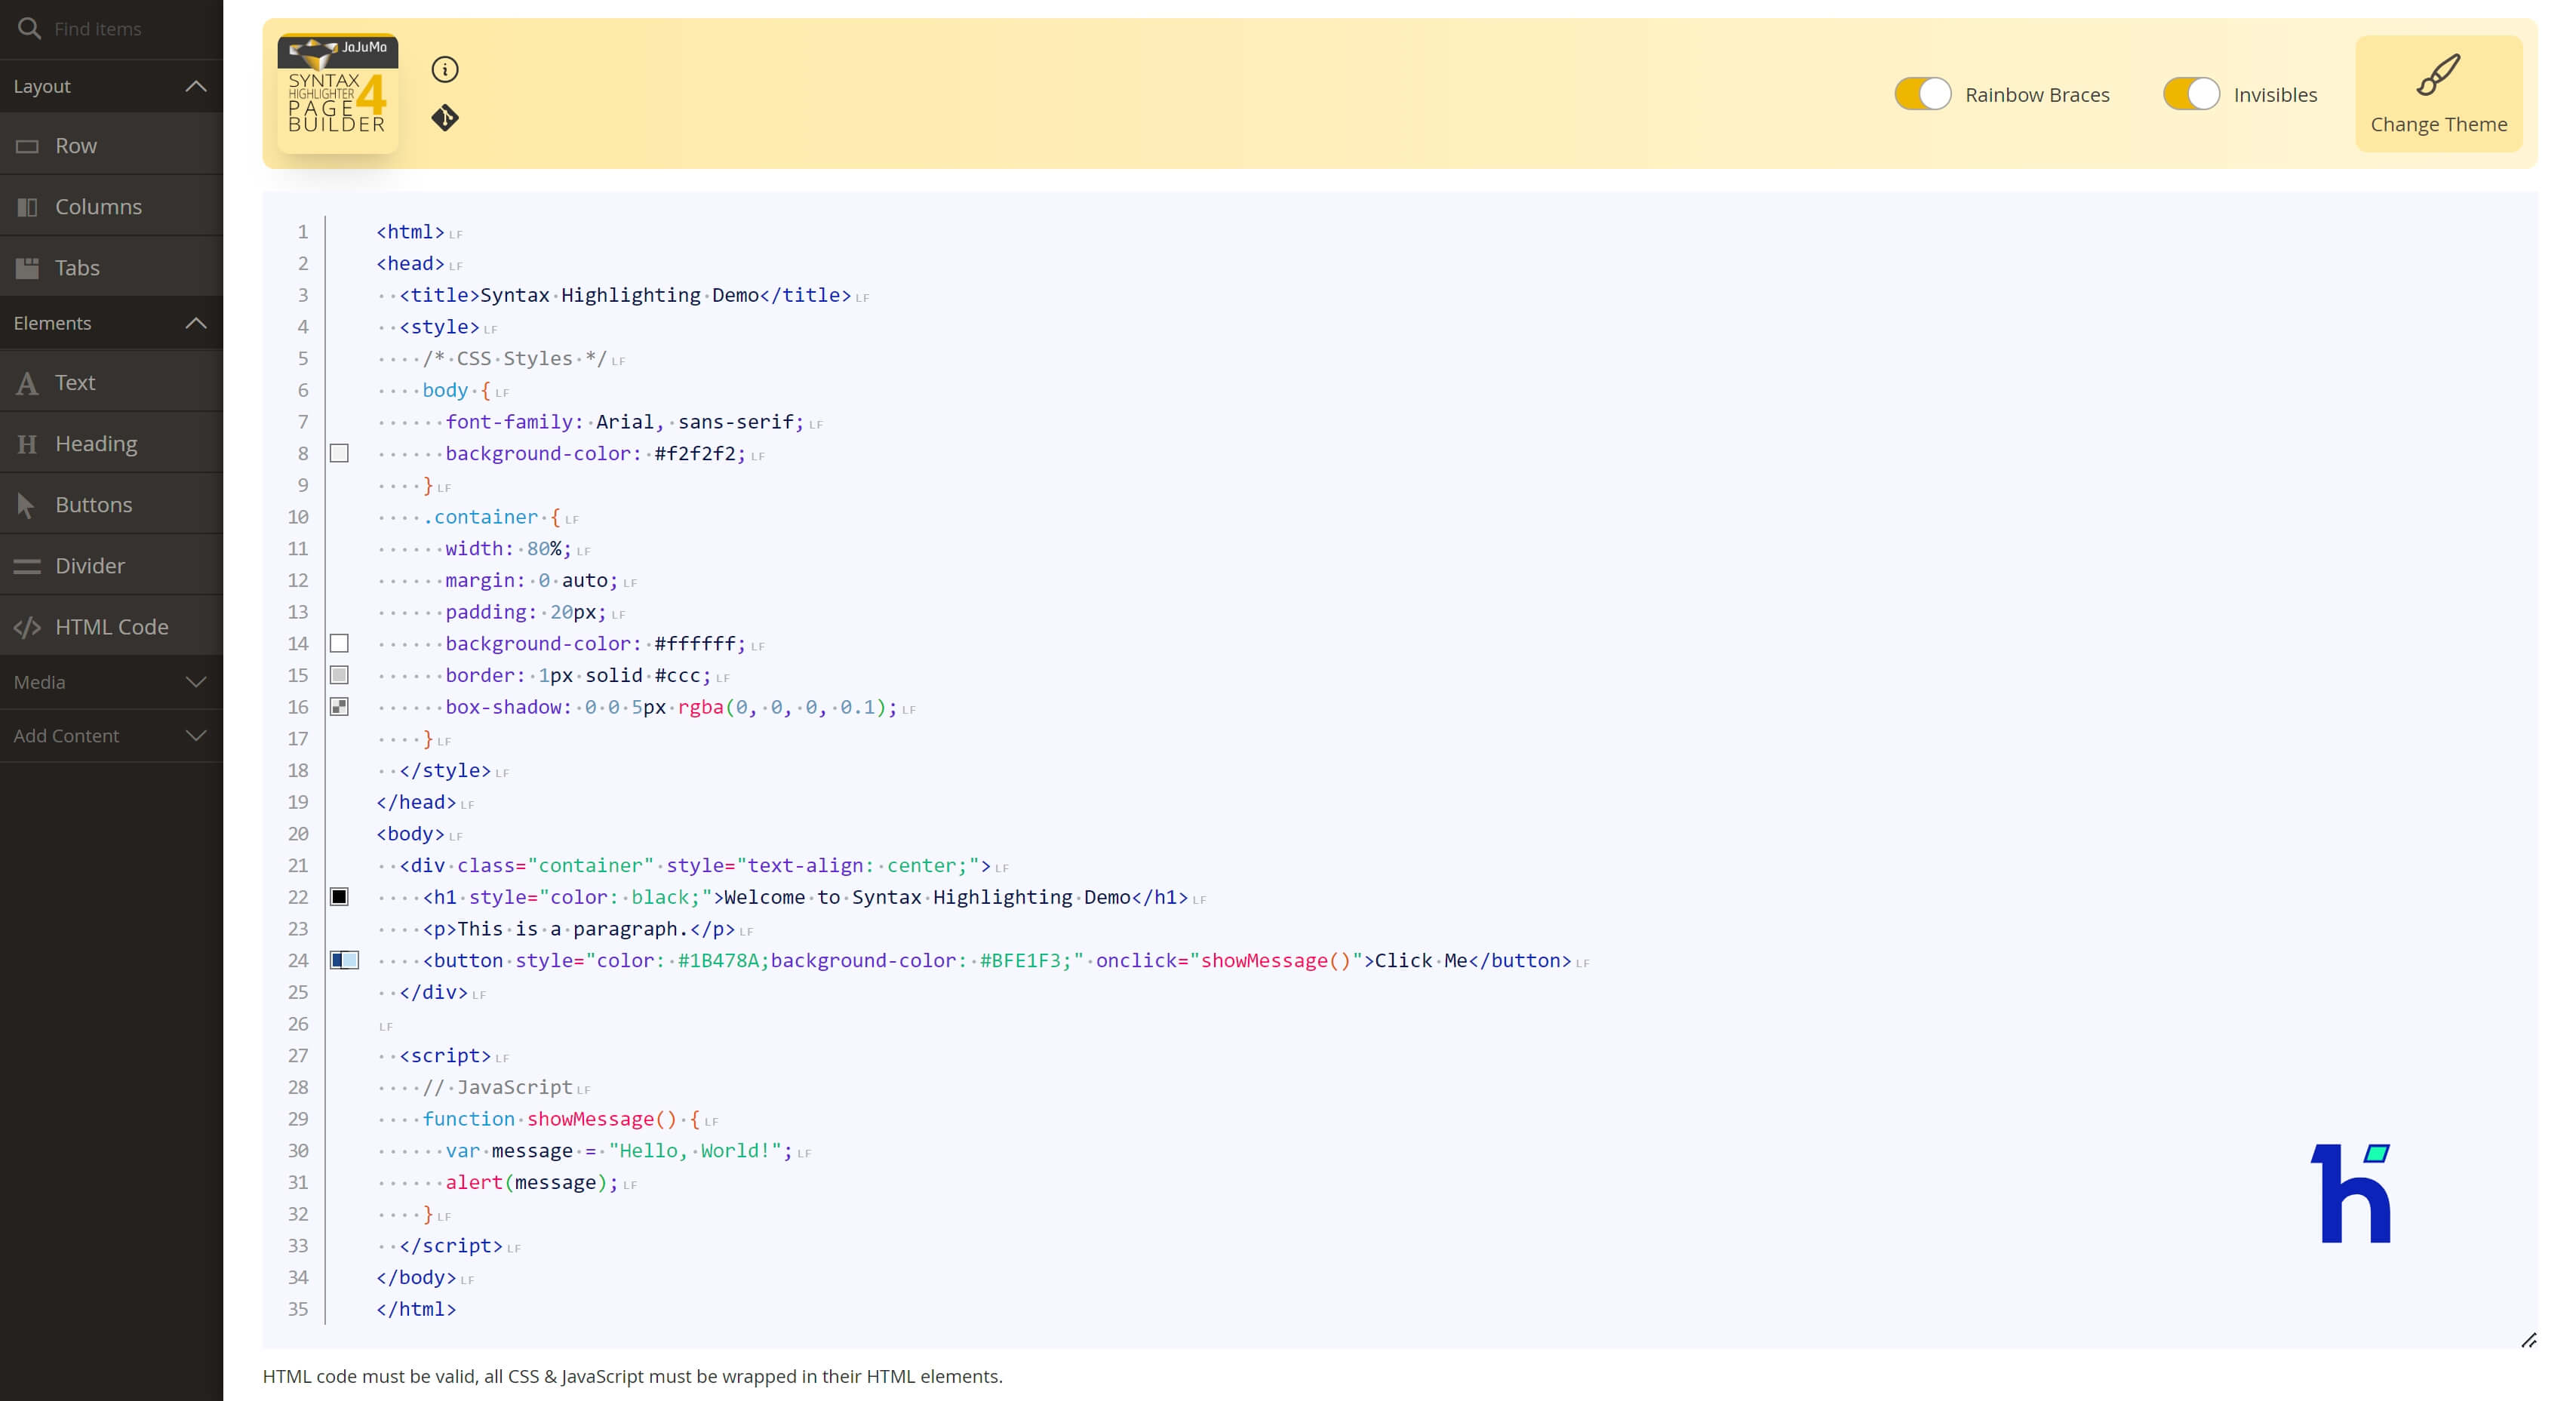This screenshot has height=1401, width=2576.
Task: Add an HTML Code element
Action: [111, 626]
